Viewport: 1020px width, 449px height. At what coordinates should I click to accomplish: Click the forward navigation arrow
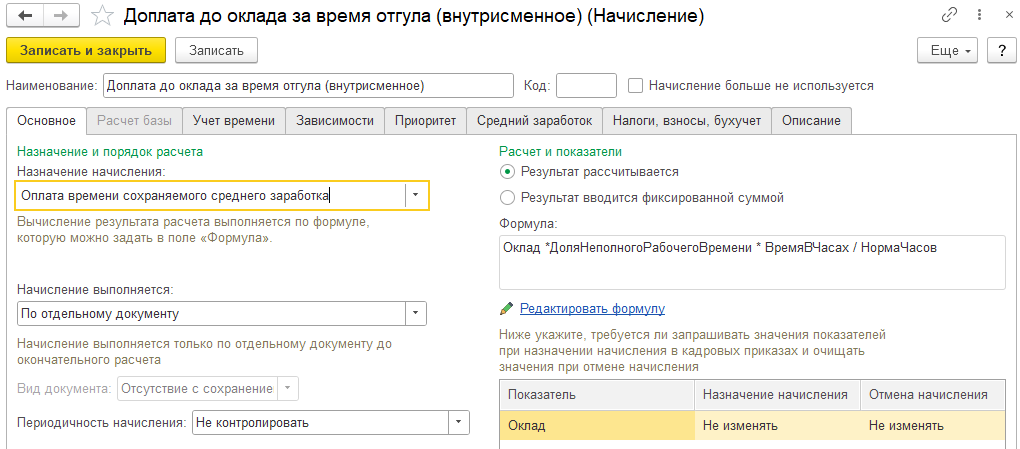tap(60, 17)
